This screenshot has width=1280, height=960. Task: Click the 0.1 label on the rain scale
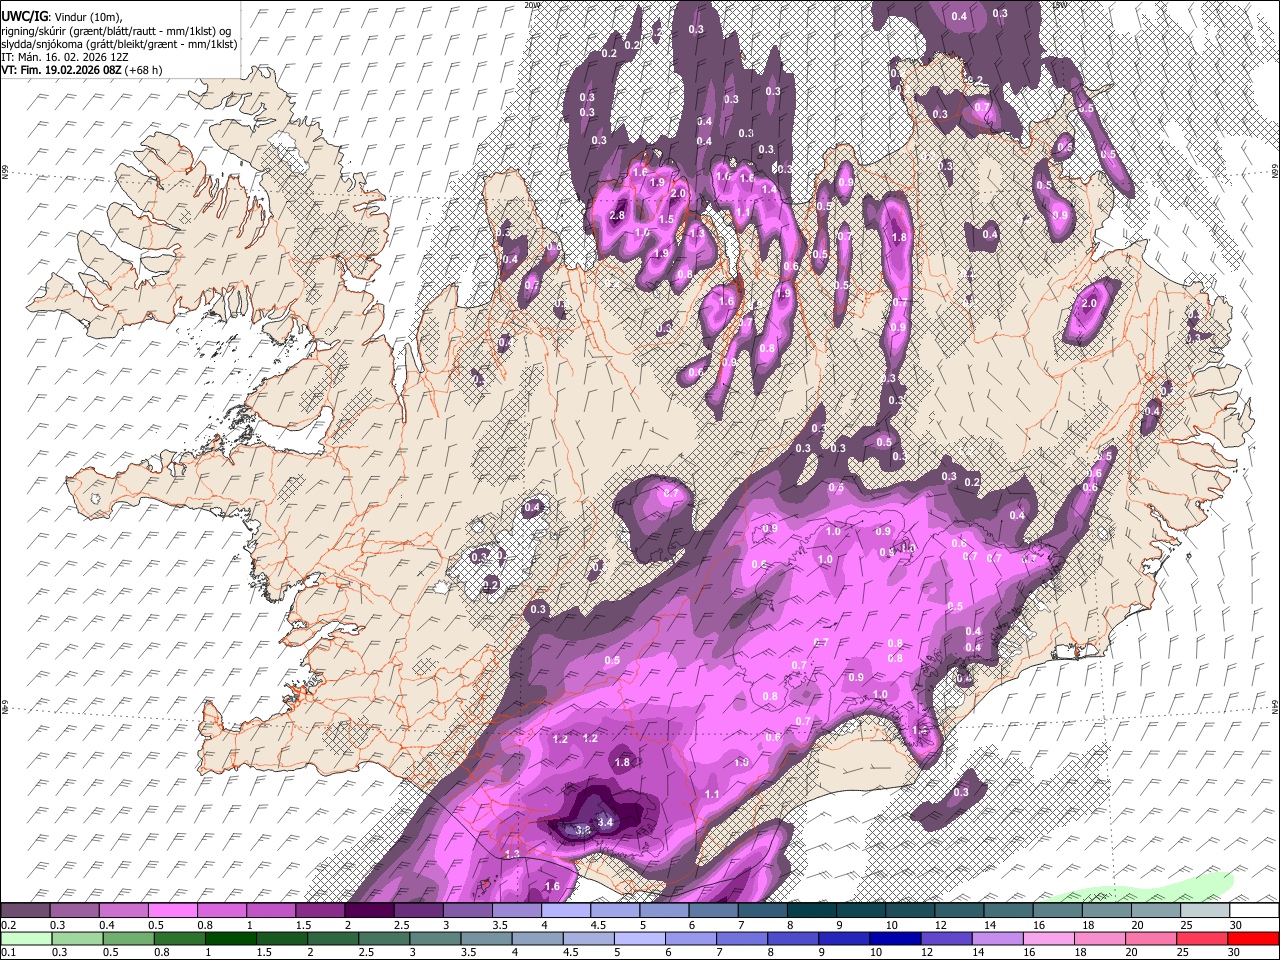pos(7,951)
